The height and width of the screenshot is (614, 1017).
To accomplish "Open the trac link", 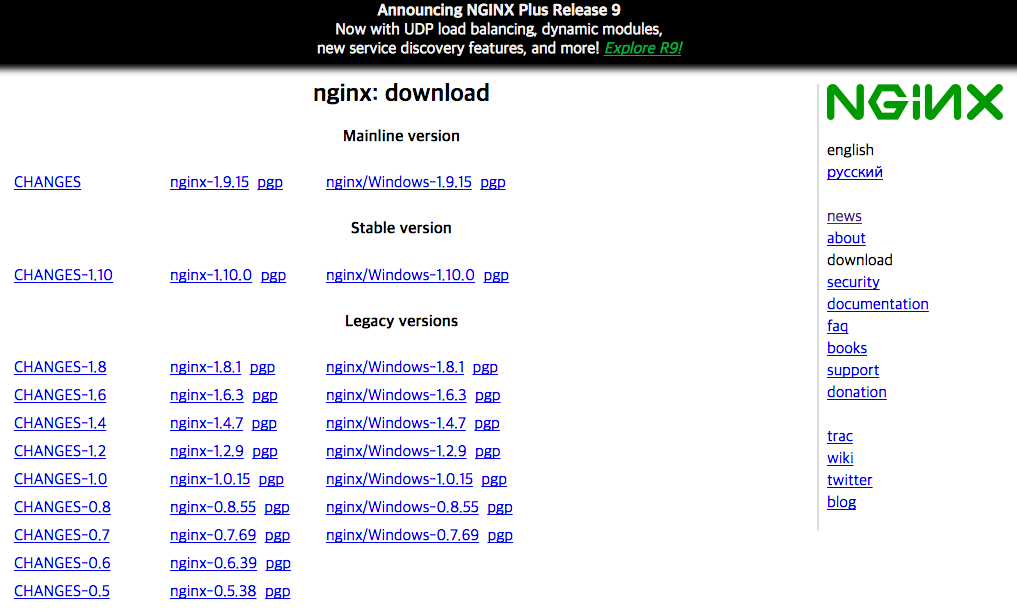I will (840, 436).
